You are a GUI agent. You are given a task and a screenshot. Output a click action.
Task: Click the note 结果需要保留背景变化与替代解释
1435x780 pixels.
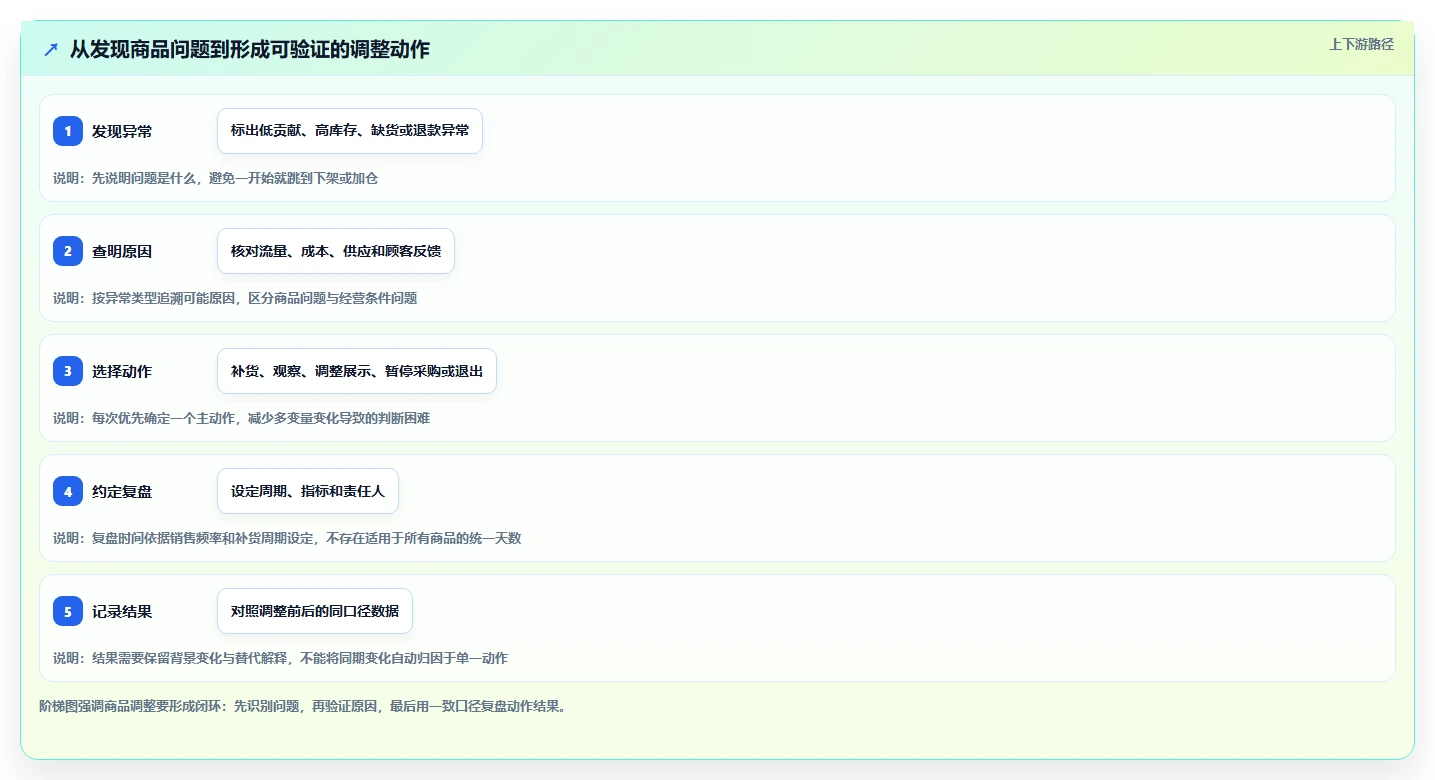190,658
